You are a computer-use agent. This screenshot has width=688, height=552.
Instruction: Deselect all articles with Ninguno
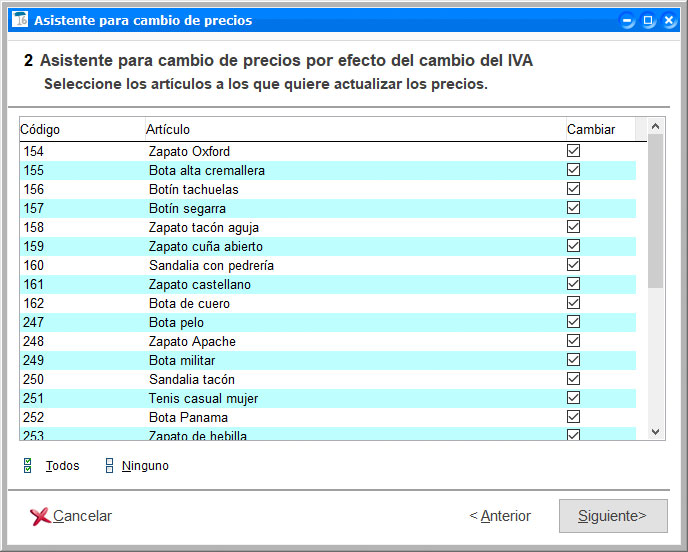[145, 466]
